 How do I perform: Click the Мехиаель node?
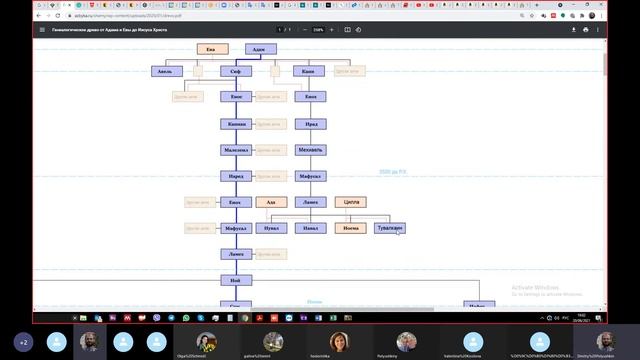pyautogui.click(x=311, y=150)
